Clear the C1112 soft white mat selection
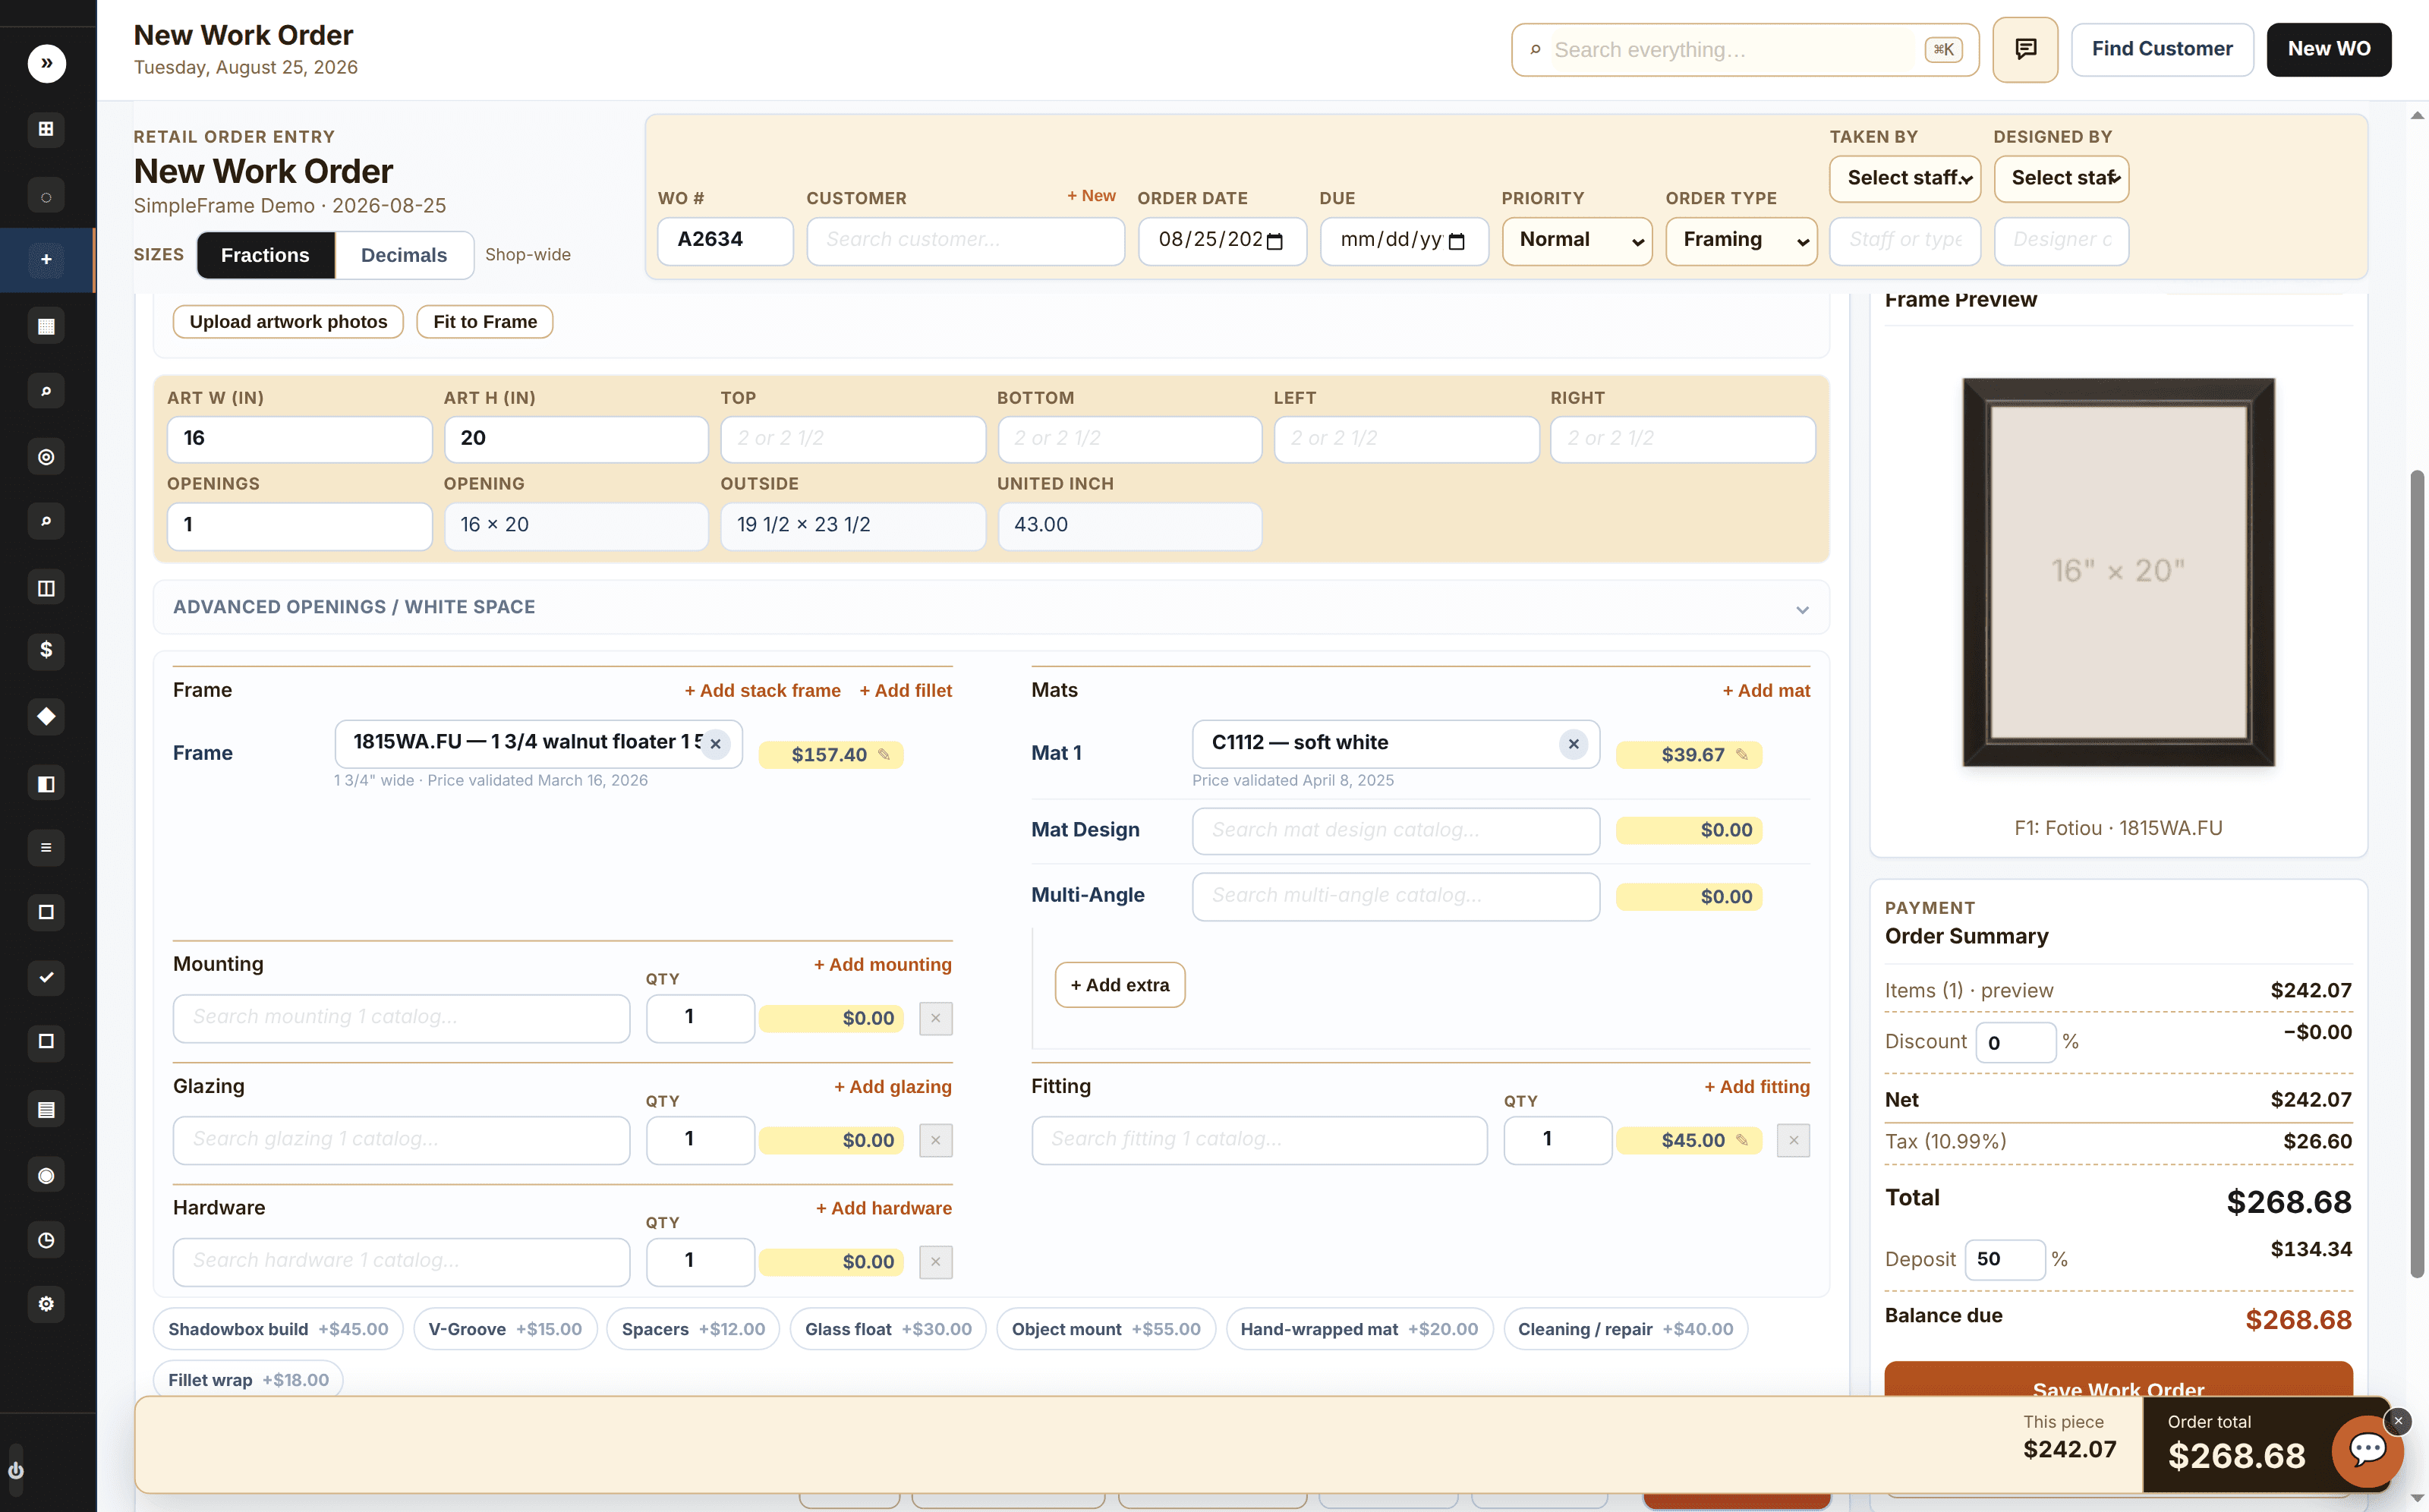This screenshot has height=1512, width=2429. pos(1573,744)
